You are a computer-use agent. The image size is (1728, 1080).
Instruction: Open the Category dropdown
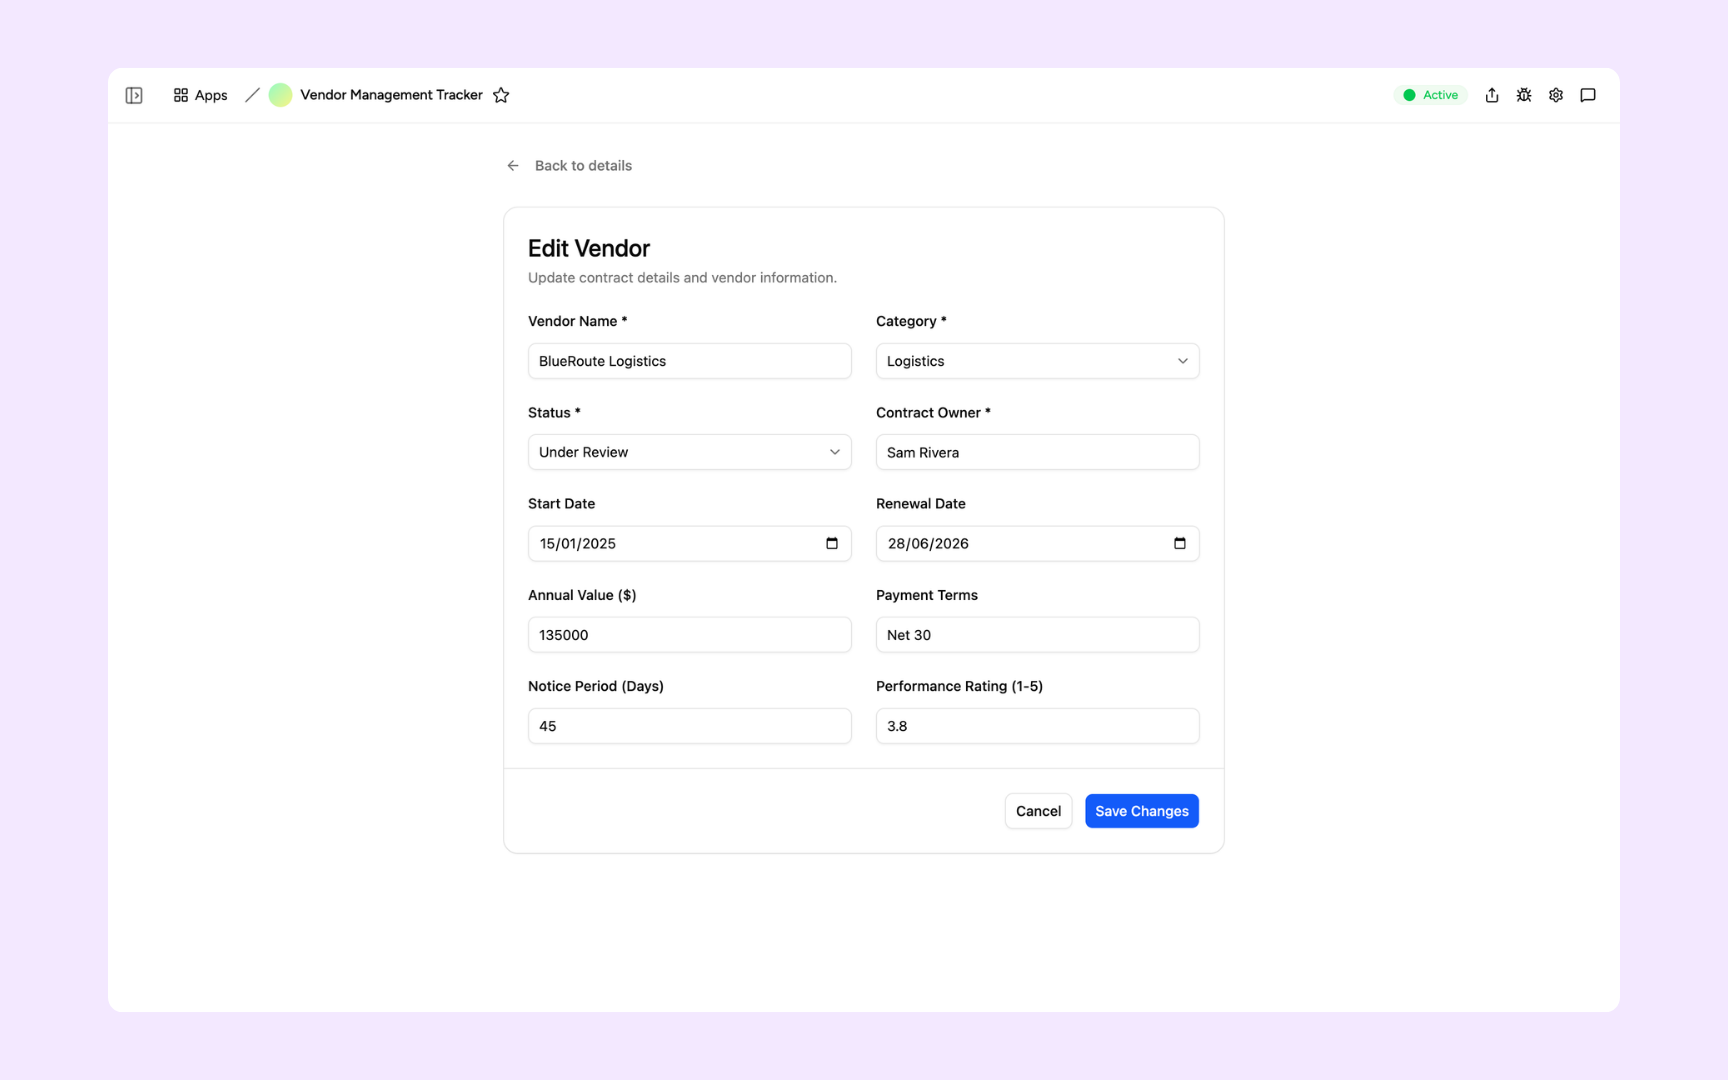1037,361
